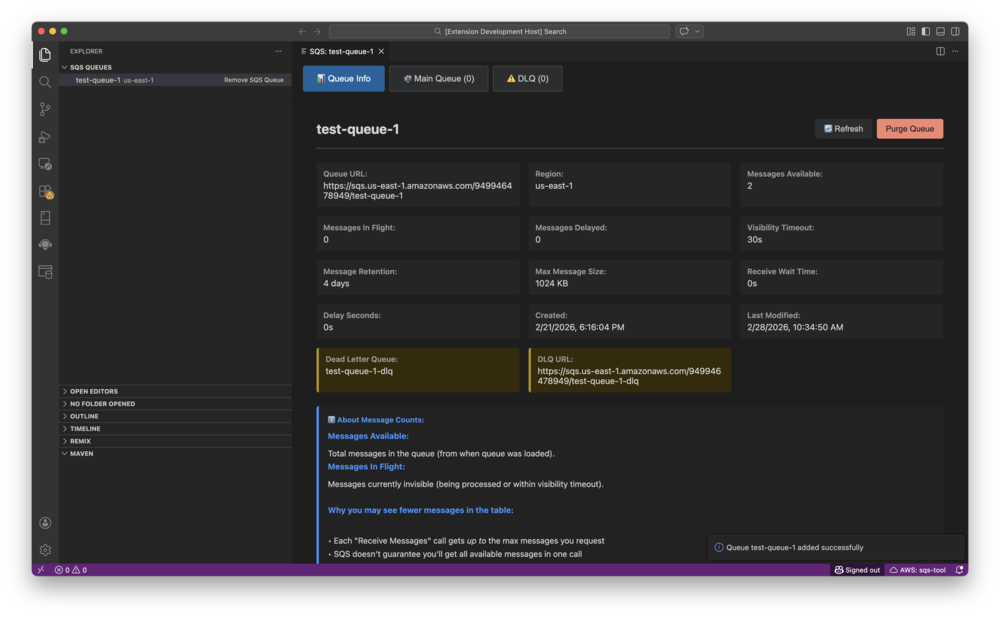
Task: Click the Refresh button
Action: (x=843, y=129)
